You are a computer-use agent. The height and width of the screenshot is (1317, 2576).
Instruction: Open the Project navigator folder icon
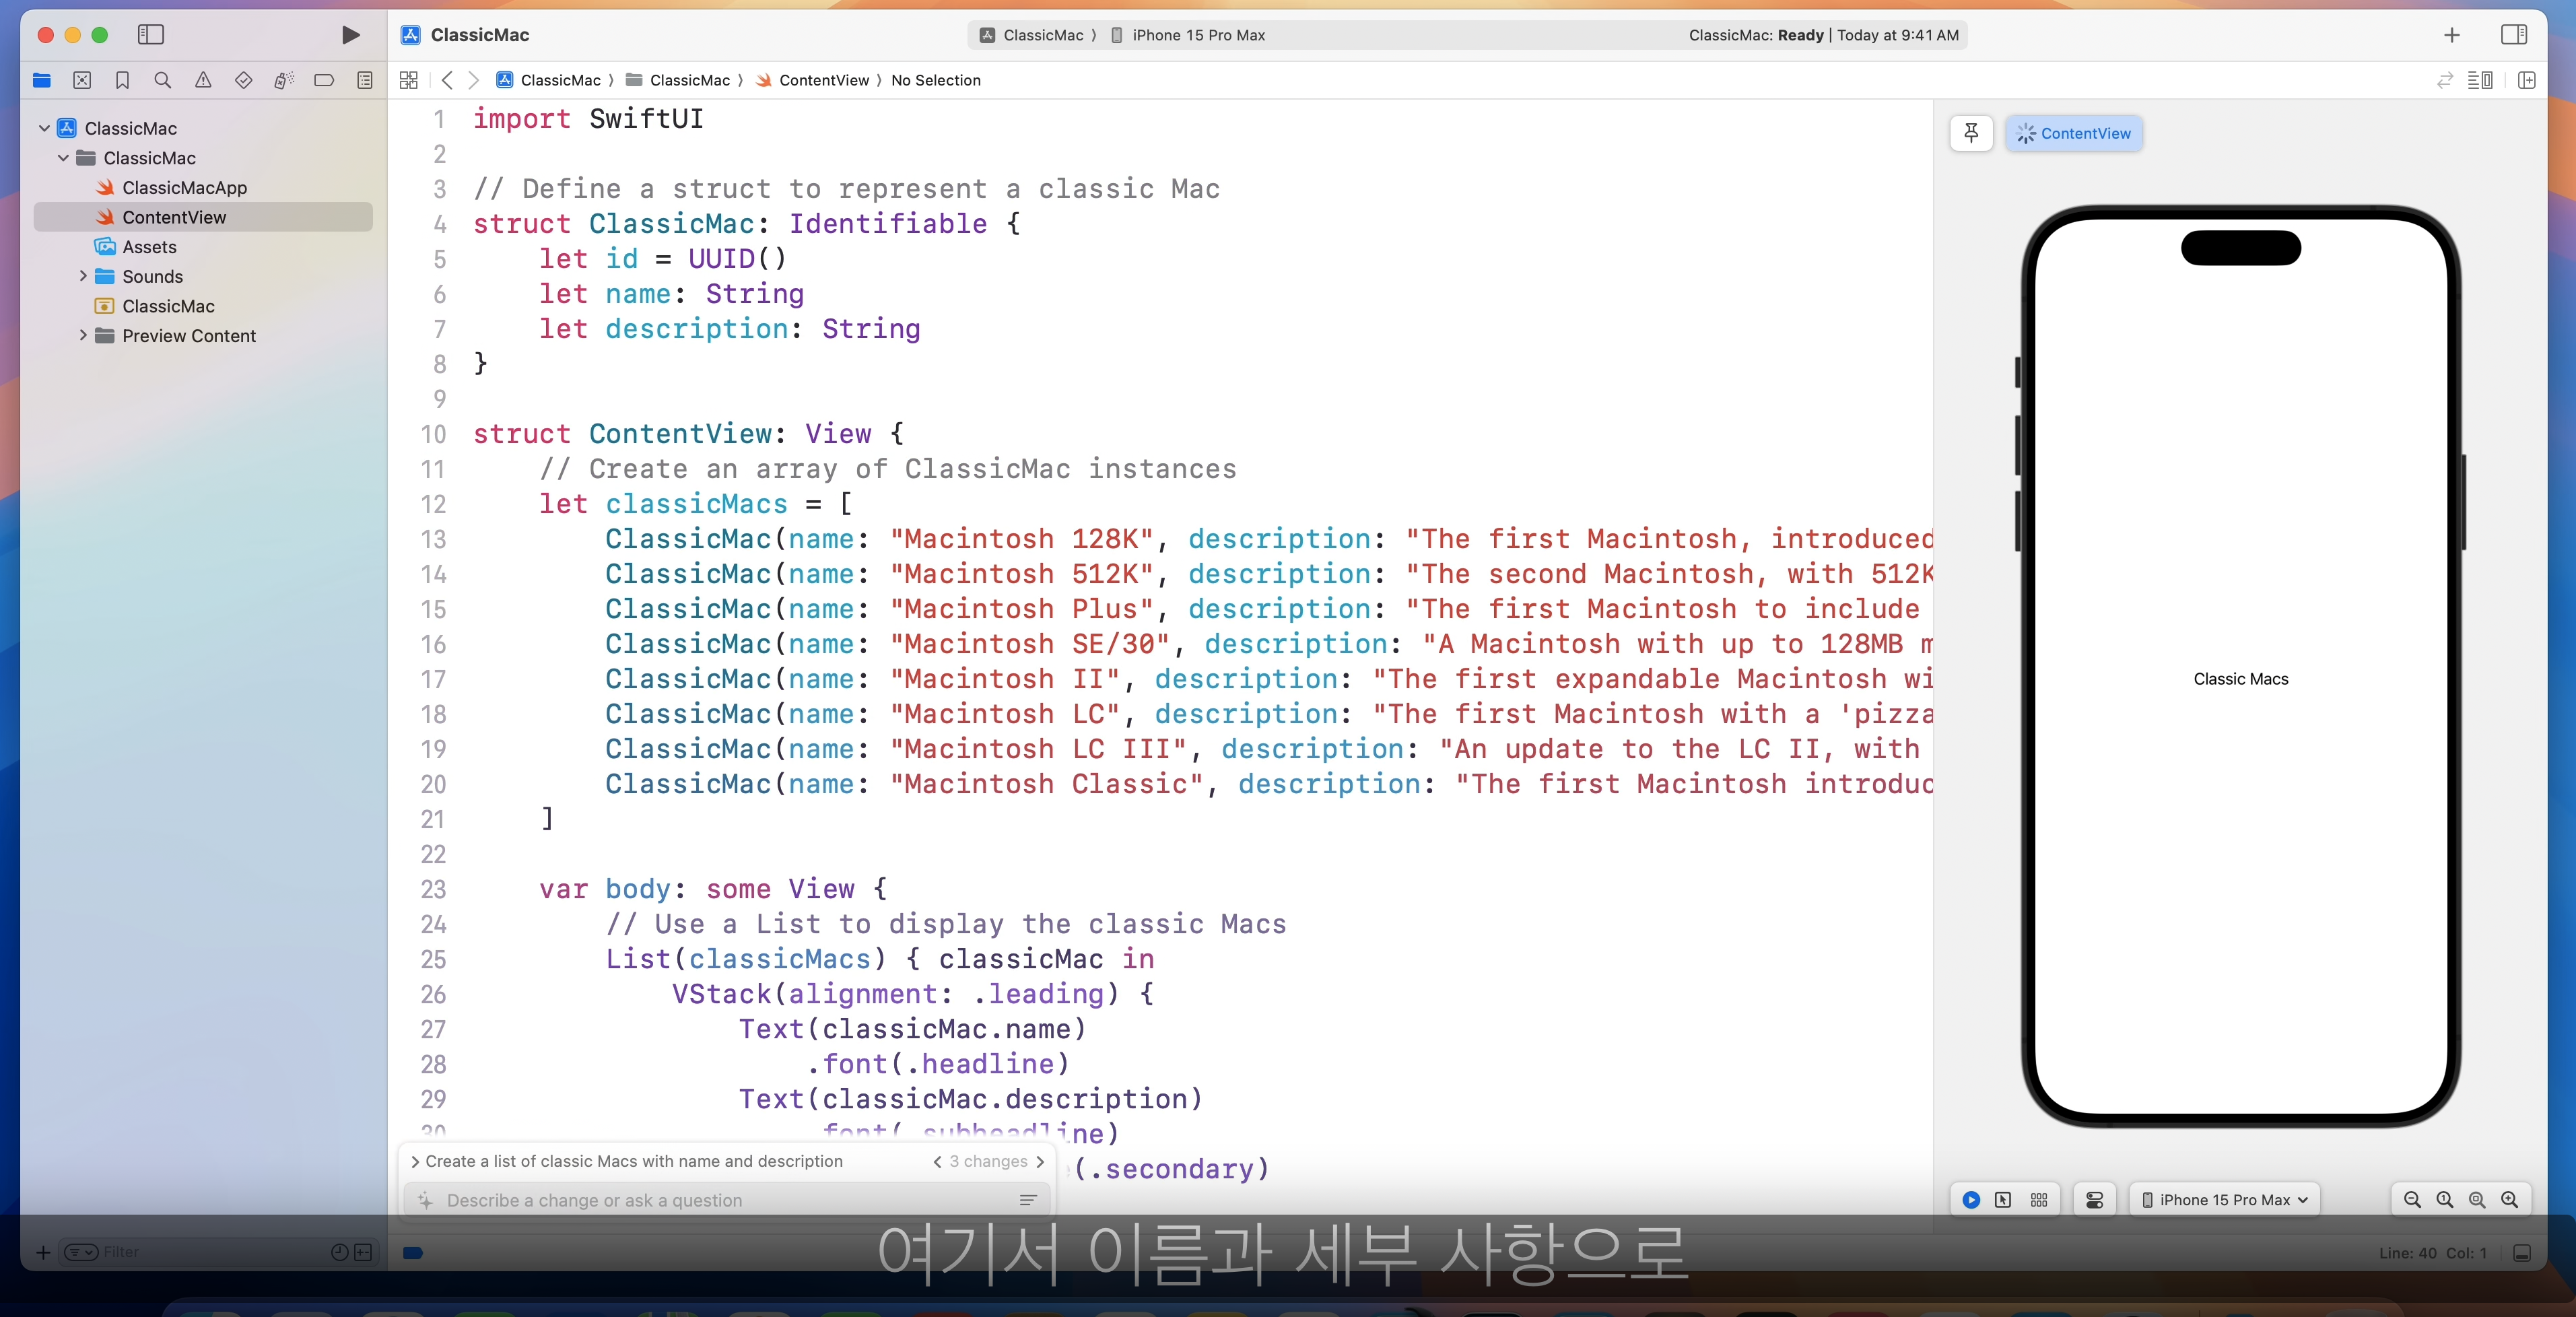pyautogui.click(x=42, y=80)
